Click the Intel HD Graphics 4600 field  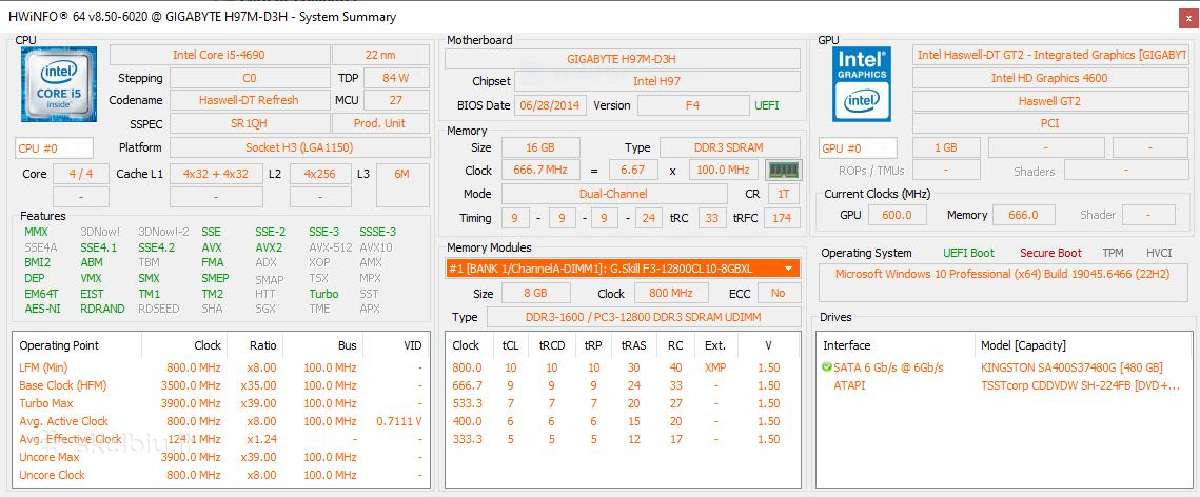(1049, 78)
